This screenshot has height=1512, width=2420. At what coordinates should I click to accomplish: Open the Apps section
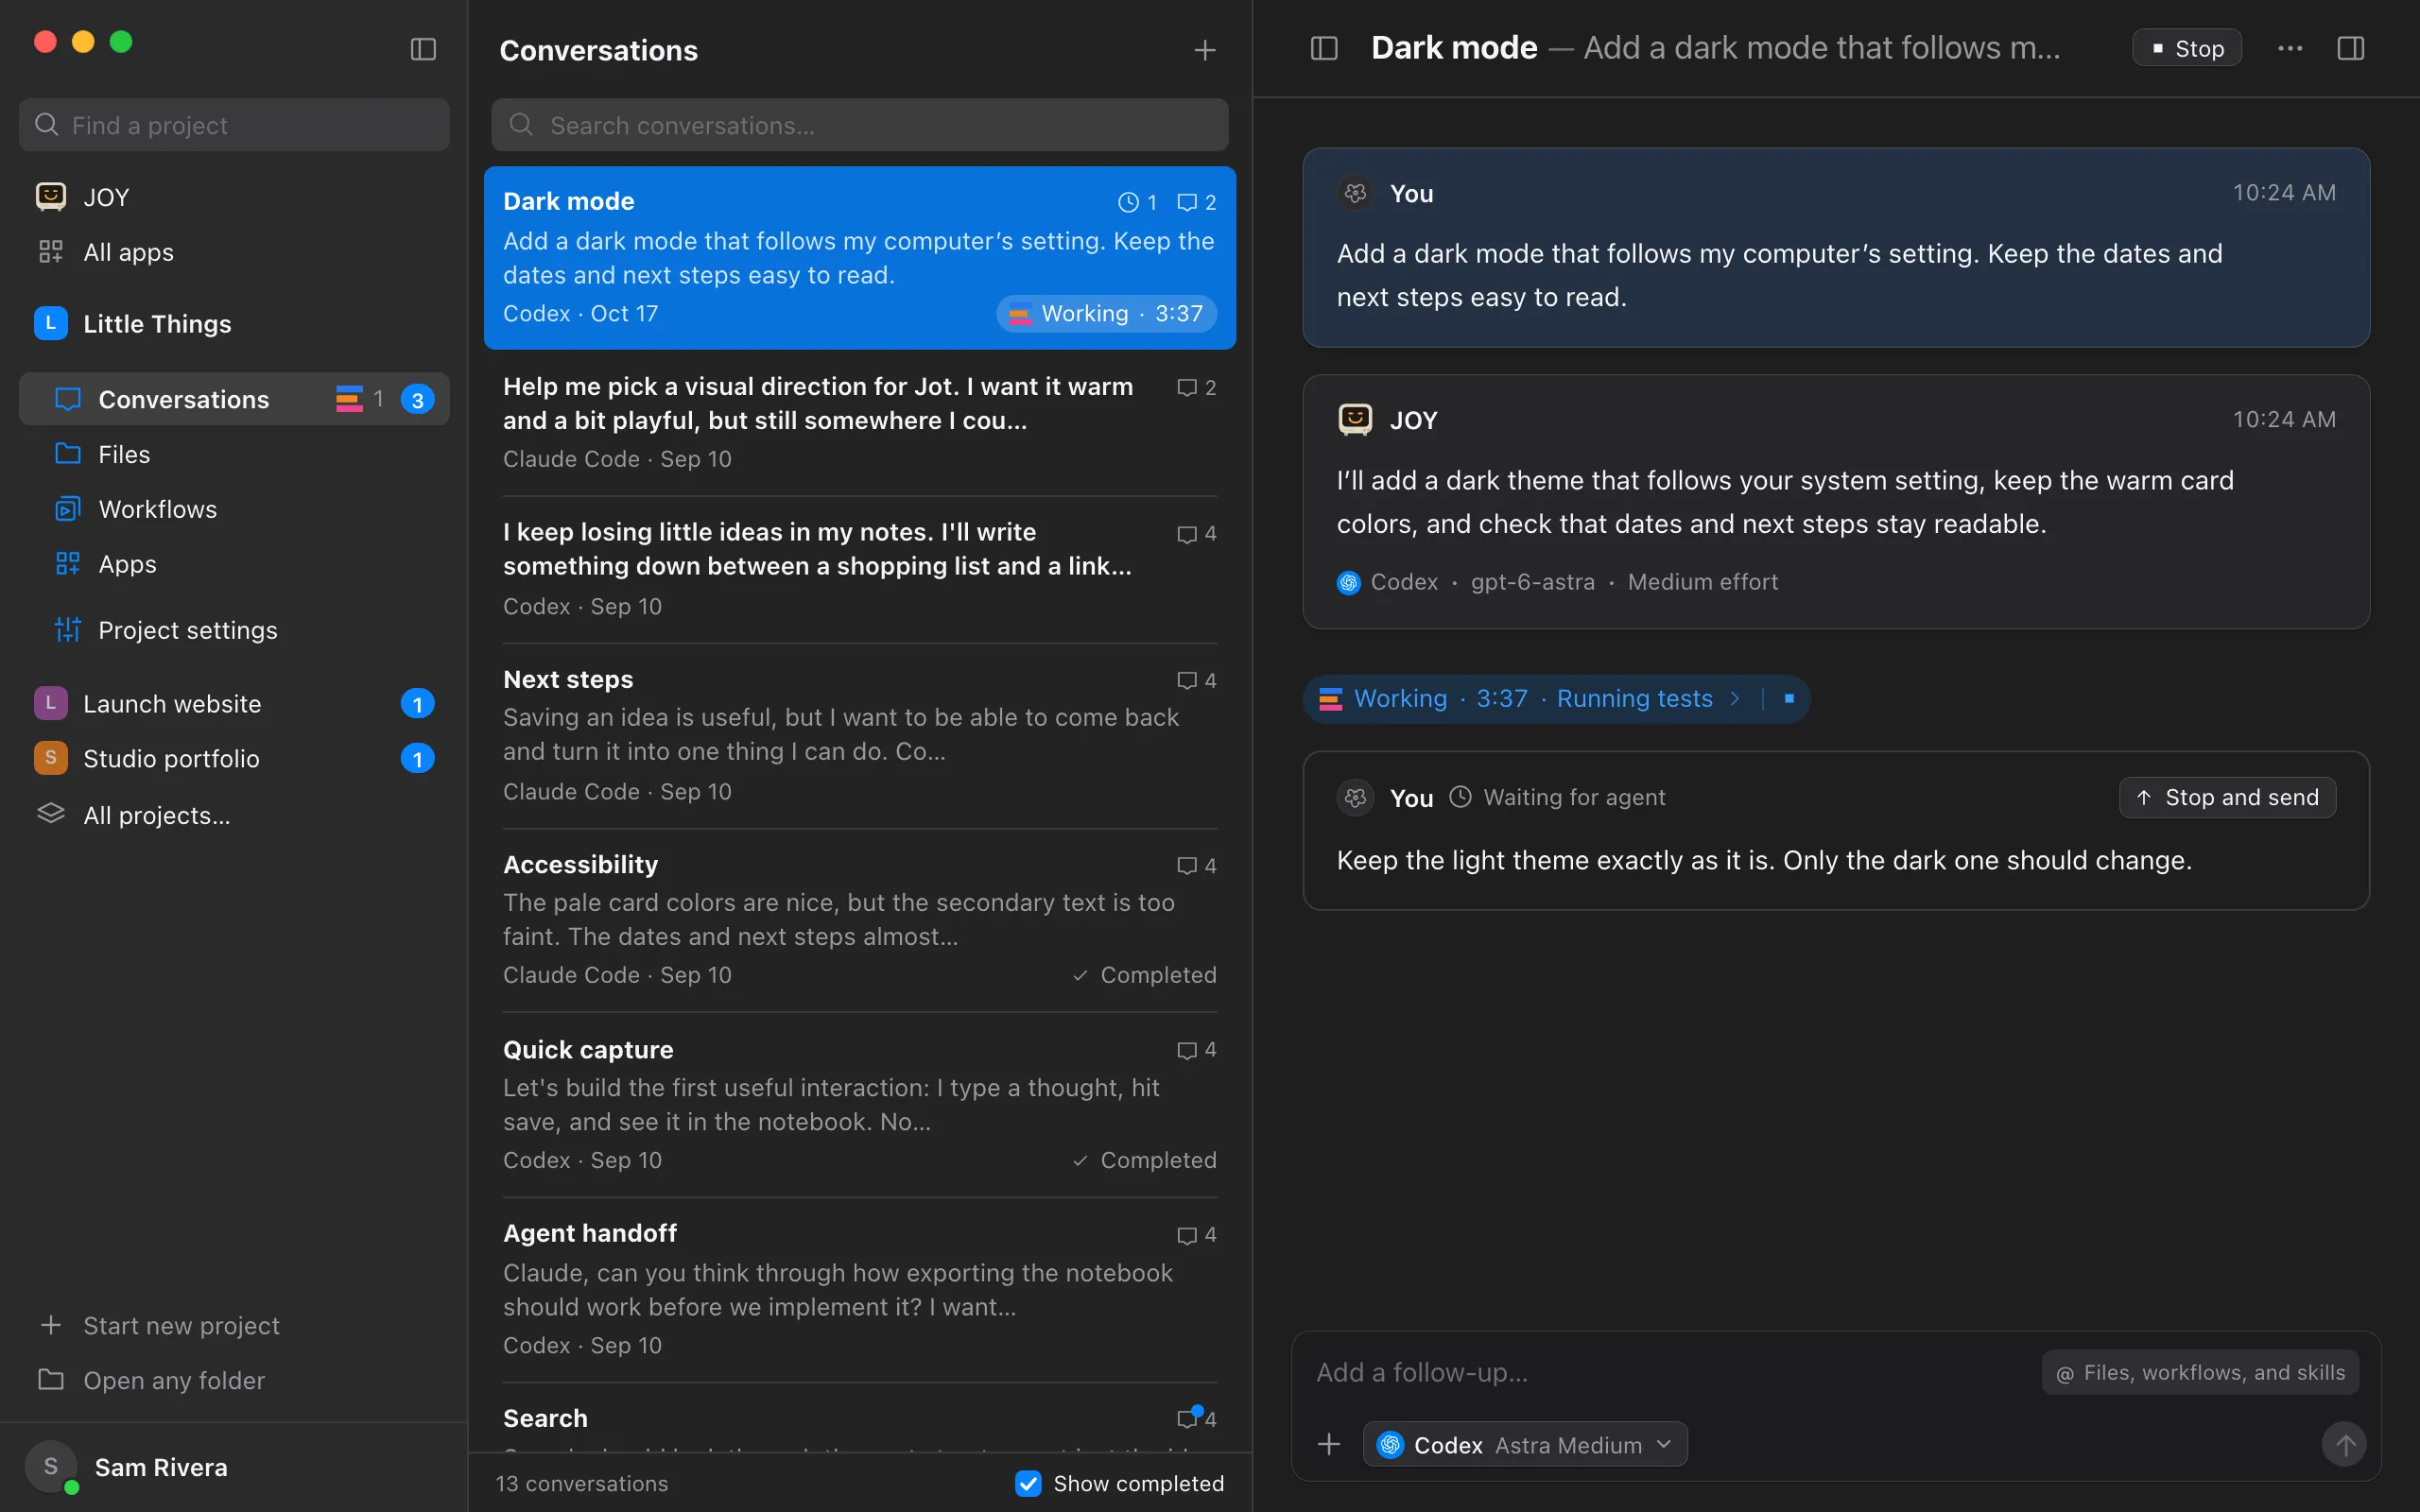234,564
